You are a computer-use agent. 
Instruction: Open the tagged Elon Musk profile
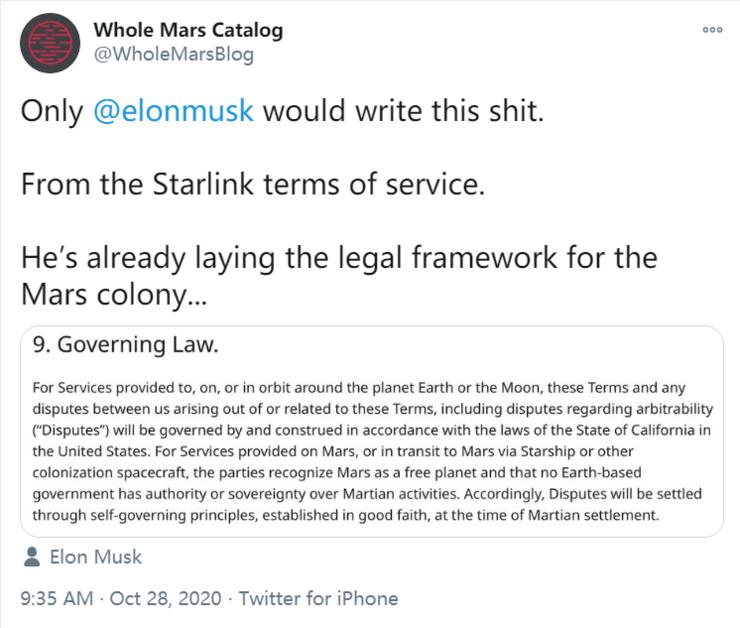click(96, 557)
